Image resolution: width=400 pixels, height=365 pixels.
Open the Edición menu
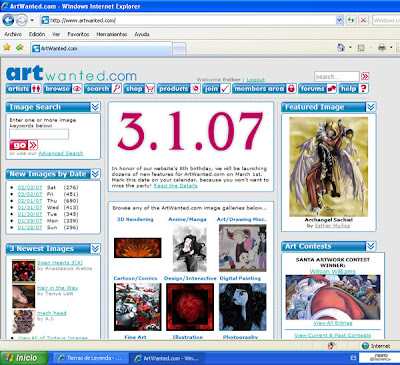[x=37, y=34]
